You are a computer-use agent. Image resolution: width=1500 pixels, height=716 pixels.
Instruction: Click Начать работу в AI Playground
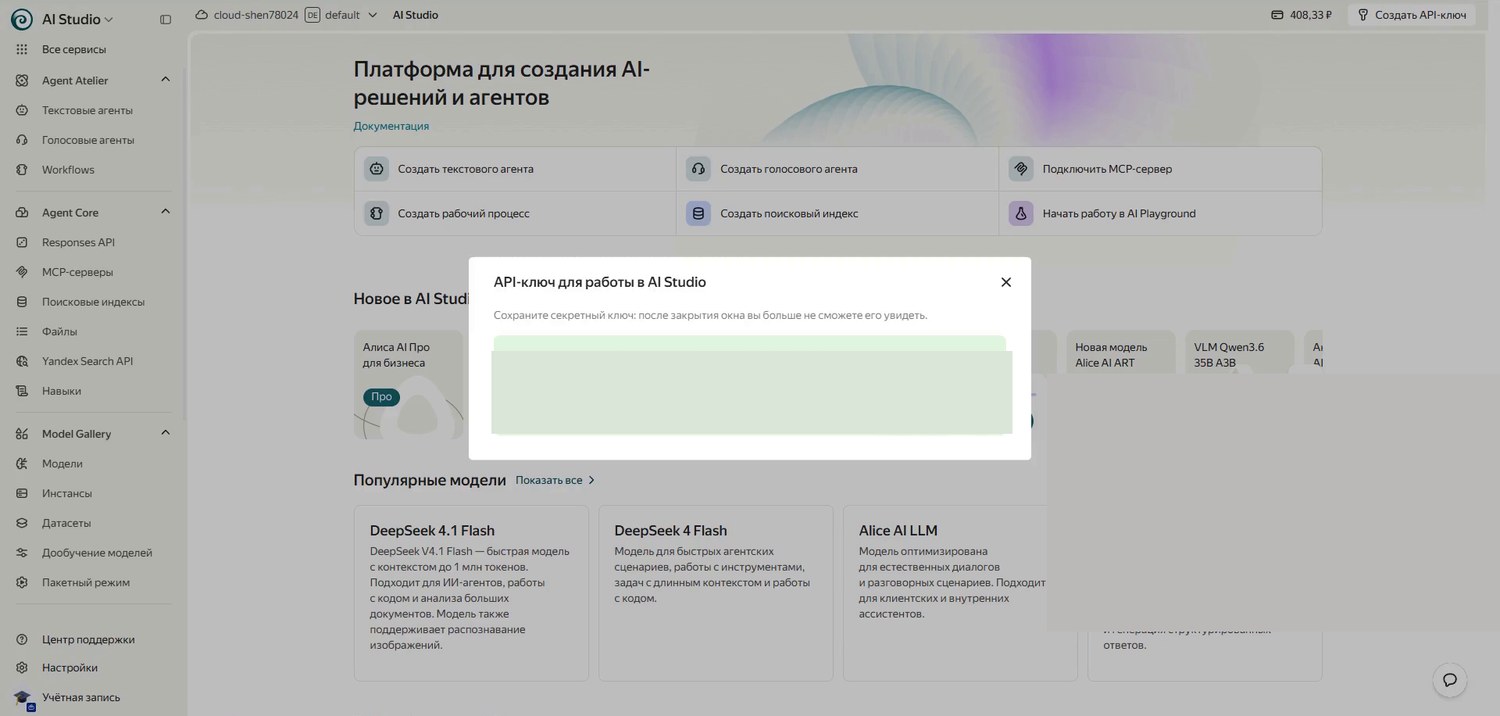tap(1160, 213)
